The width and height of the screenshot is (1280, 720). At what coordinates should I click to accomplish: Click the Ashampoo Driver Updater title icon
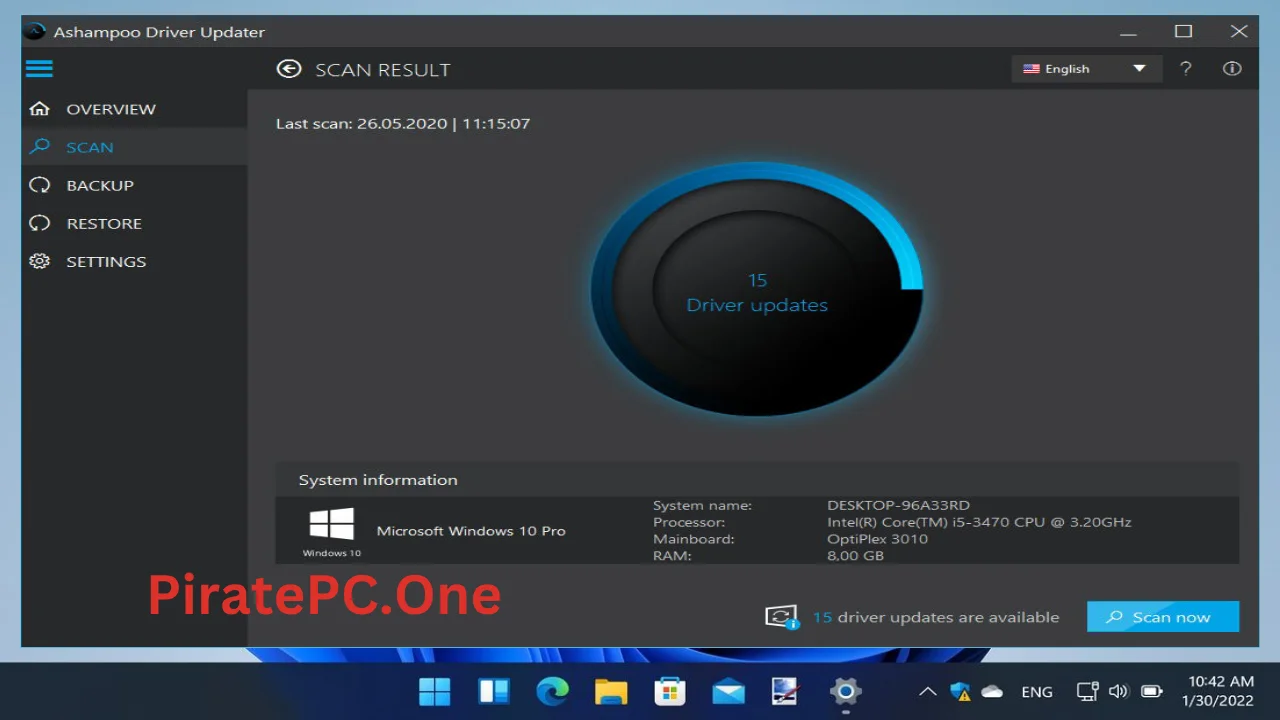click(x=35, y=31)
